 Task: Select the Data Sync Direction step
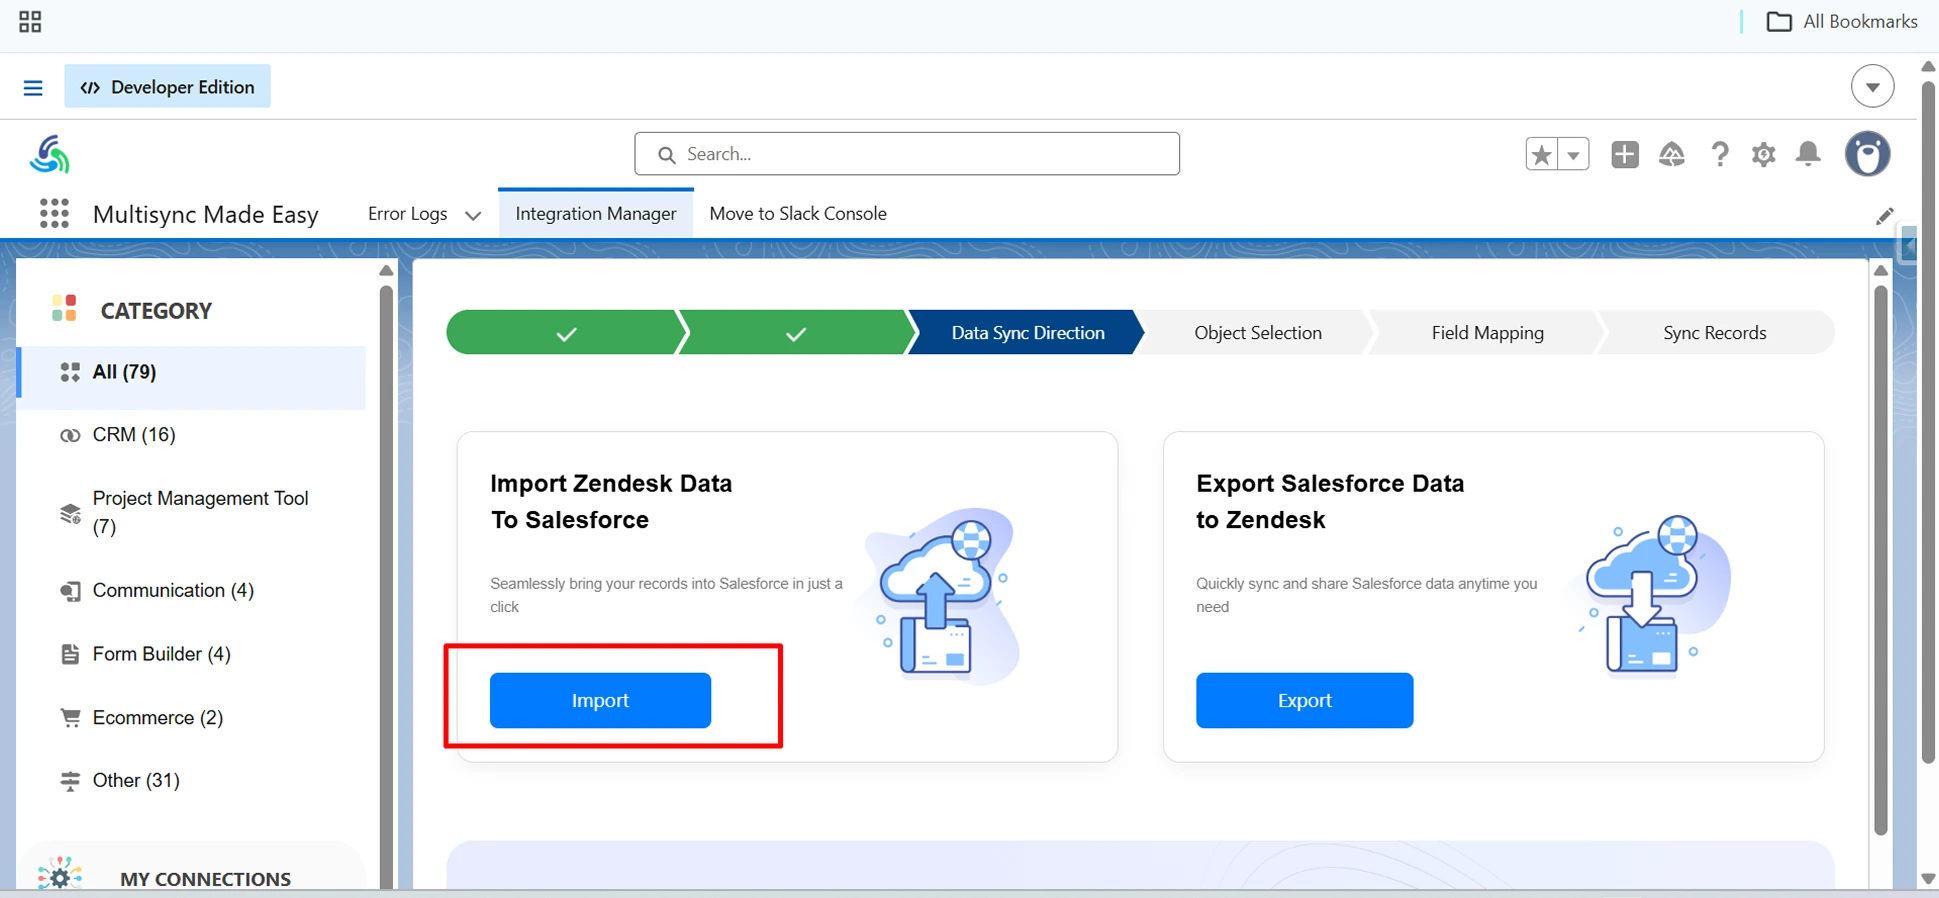click(x=1028, y=333)
